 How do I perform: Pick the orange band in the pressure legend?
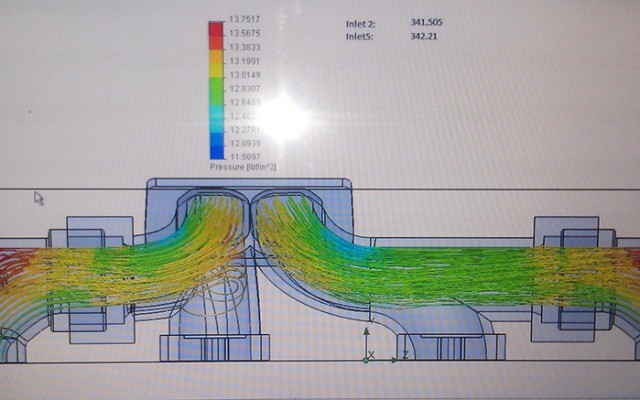[216, 62]
